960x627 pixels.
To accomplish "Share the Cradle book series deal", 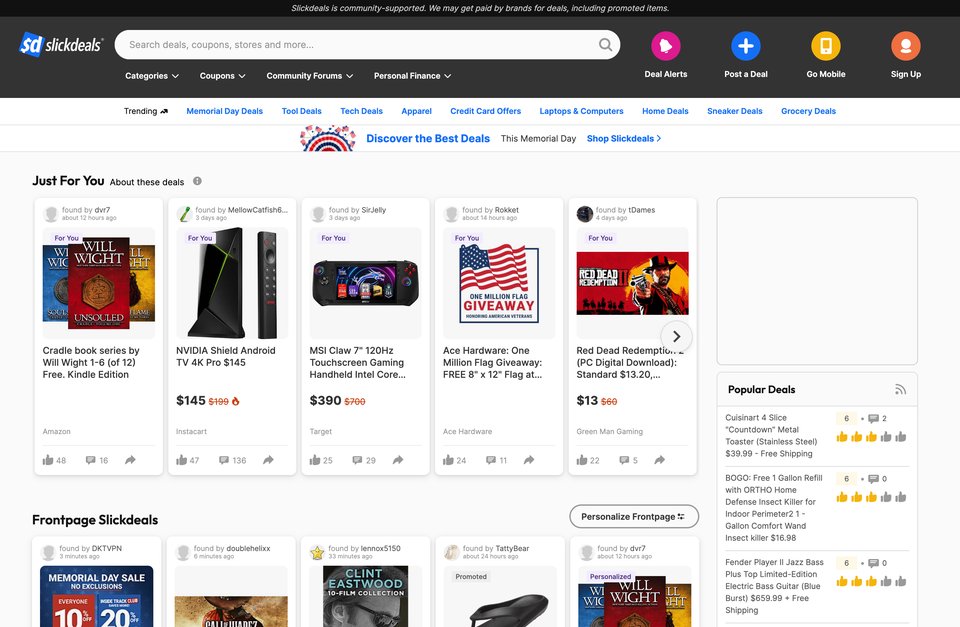I will point(130,460).
